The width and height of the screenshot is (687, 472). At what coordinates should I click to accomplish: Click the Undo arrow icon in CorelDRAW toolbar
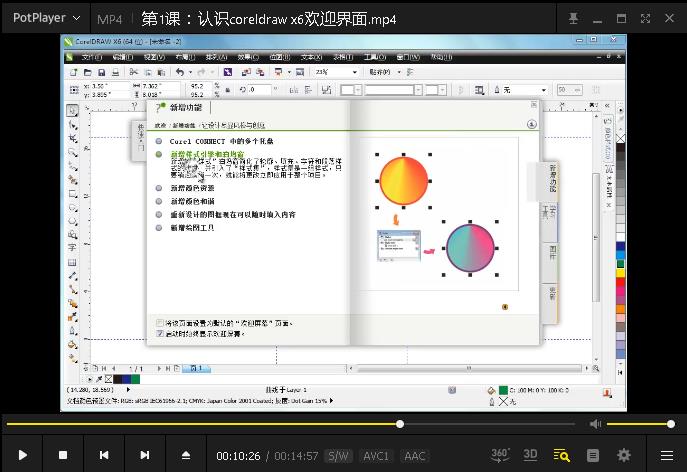[x=180, y=72]
